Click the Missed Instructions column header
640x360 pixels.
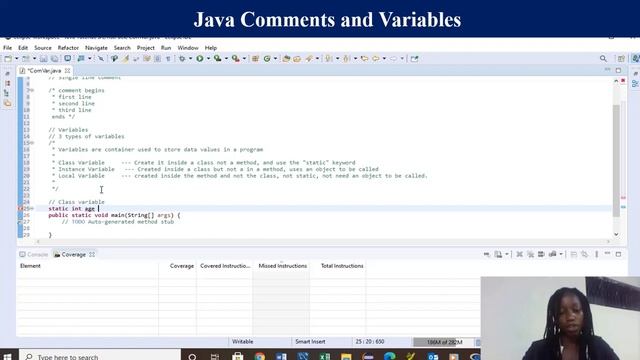(281, 266)
